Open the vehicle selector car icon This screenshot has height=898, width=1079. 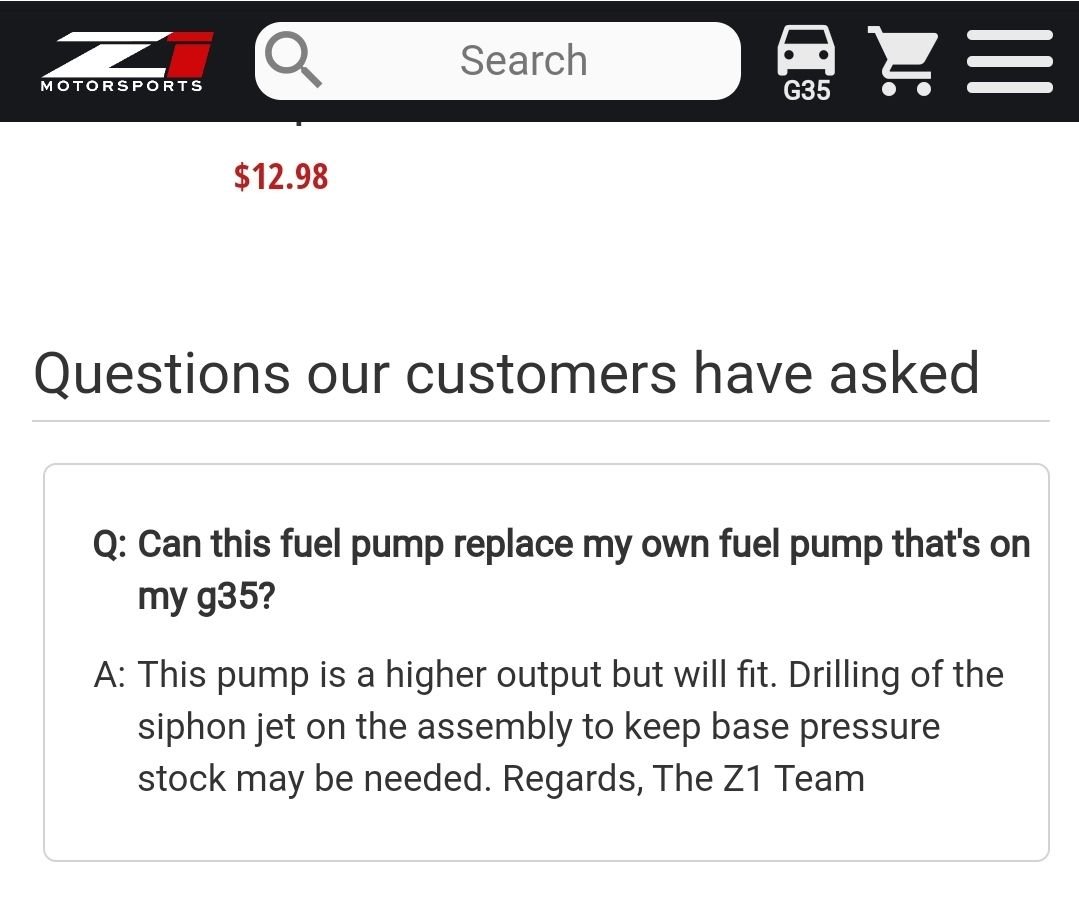806,50
